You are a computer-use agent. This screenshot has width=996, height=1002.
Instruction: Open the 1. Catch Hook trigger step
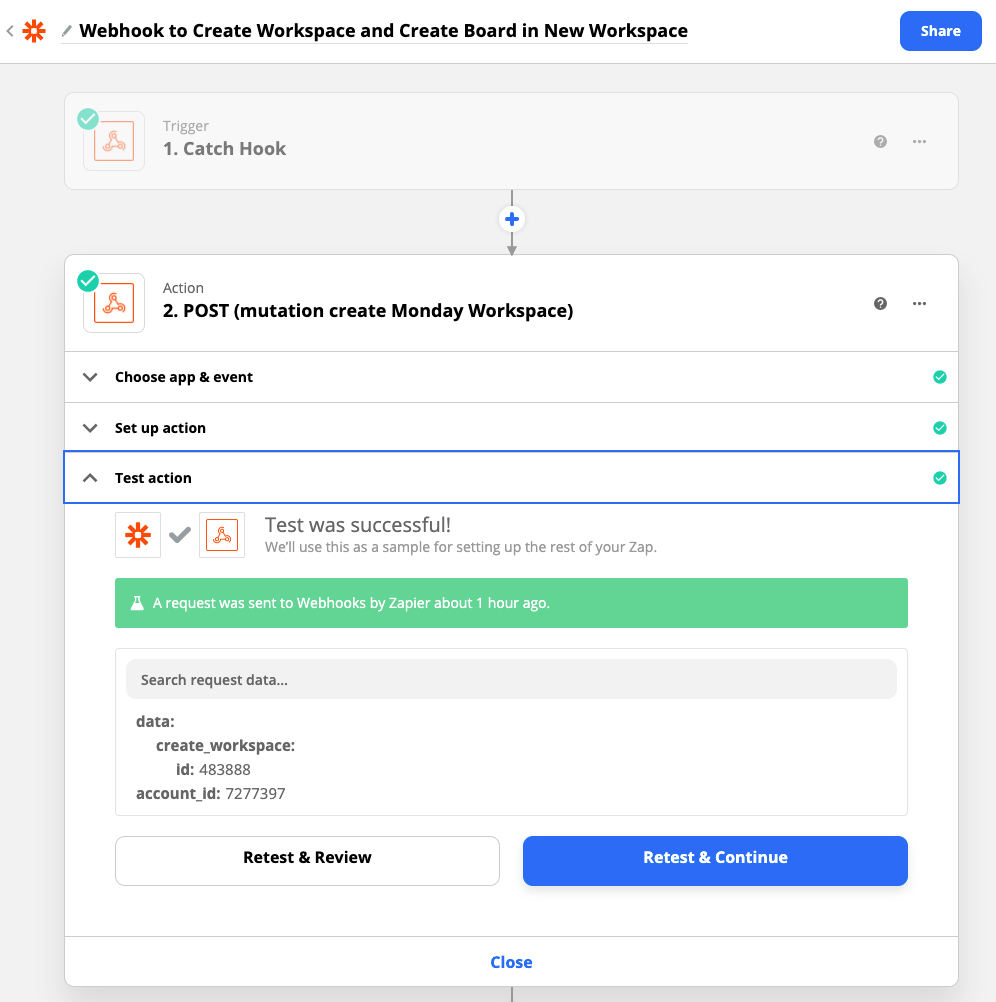pos(511,141)
